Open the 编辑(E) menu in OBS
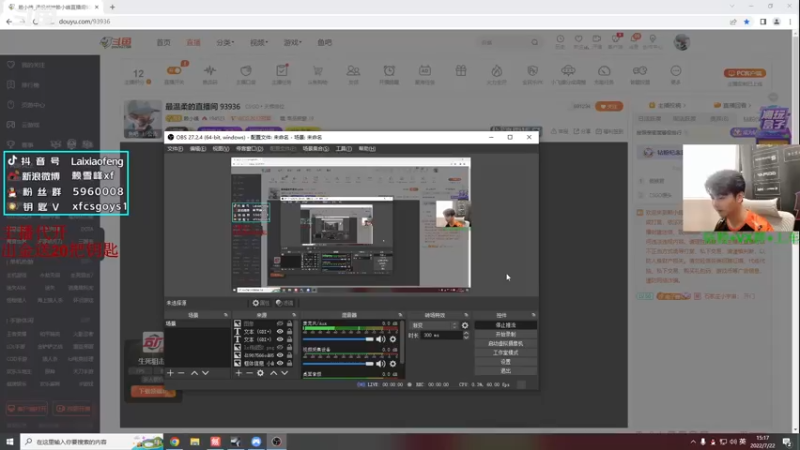Image resolution: width=800 pixels, height=450 pixels. [x=198, y=148]
